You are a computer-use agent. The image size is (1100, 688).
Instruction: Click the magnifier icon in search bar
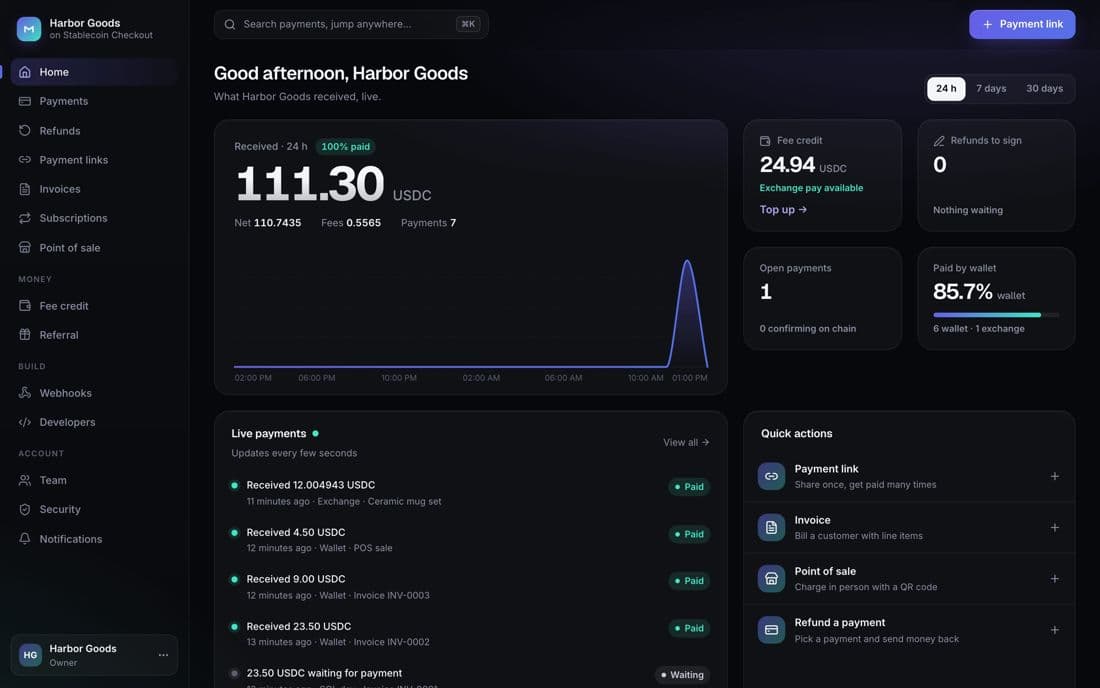point(229,25)
